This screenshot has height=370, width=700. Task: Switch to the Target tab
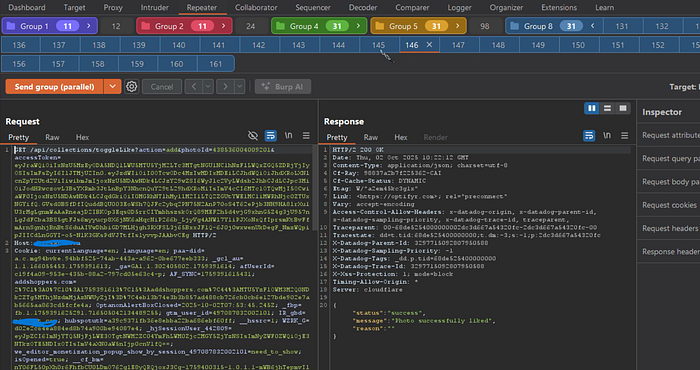coord(74,8)
